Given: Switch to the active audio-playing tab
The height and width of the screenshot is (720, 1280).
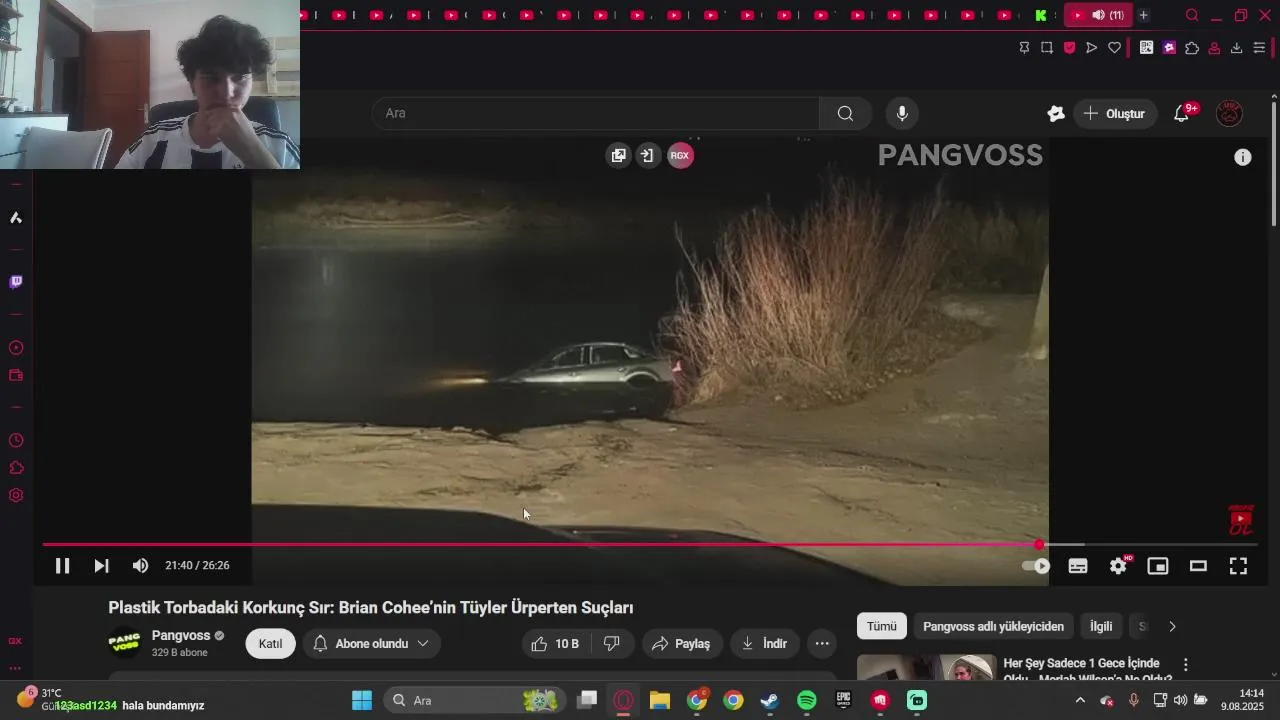Looking at the screenshot, I should coord(1098,15).
